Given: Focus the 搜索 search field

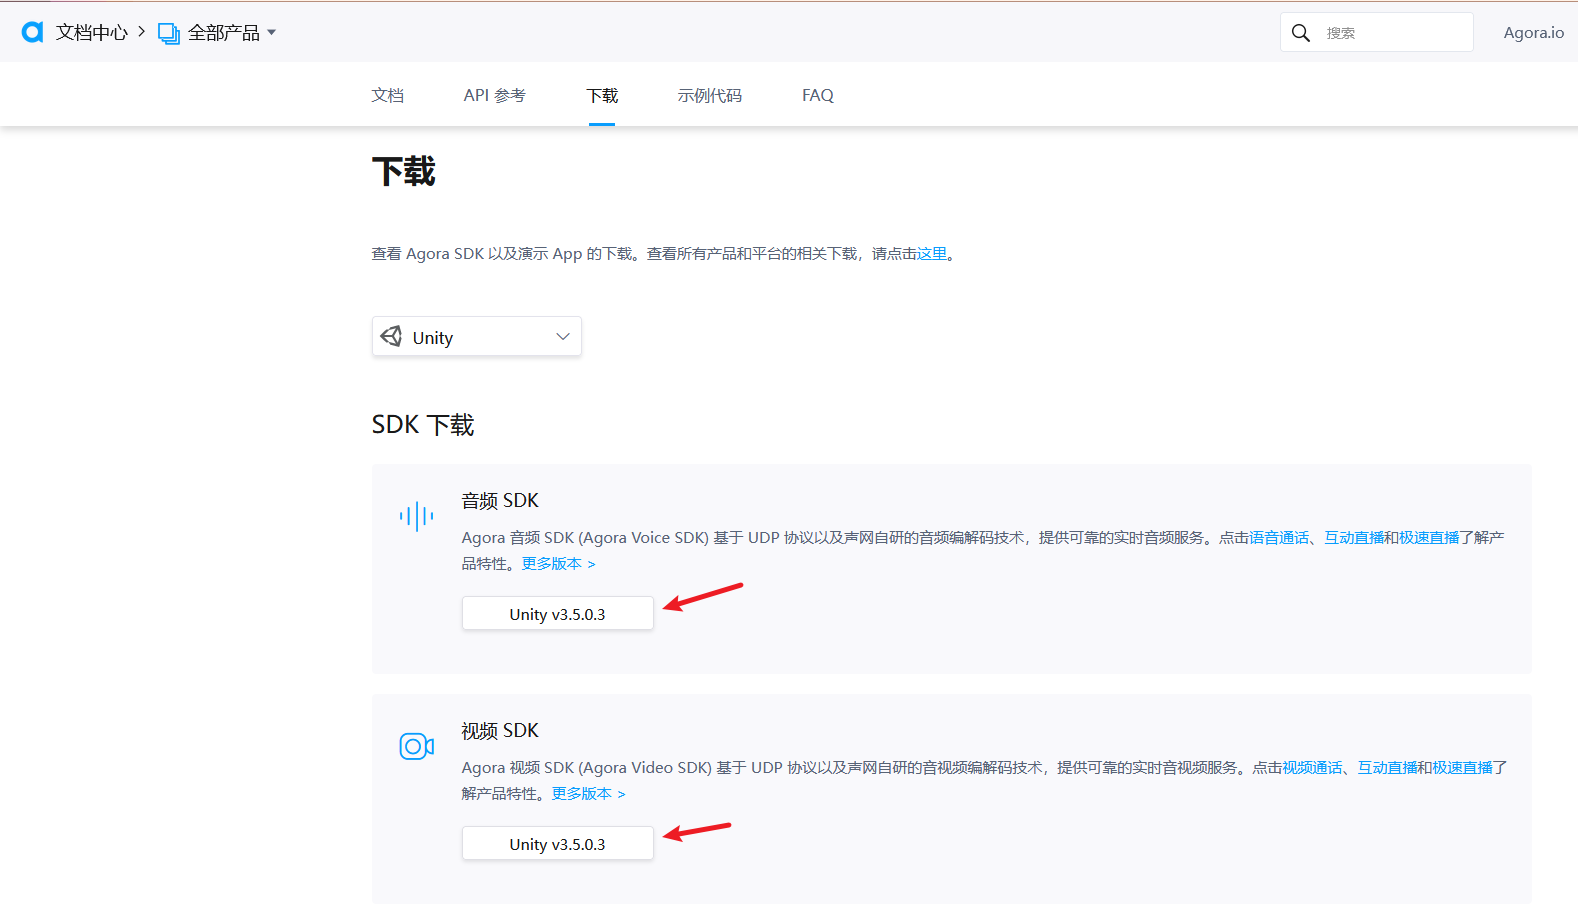Looking at the screenshot, I should [1376, 32].
